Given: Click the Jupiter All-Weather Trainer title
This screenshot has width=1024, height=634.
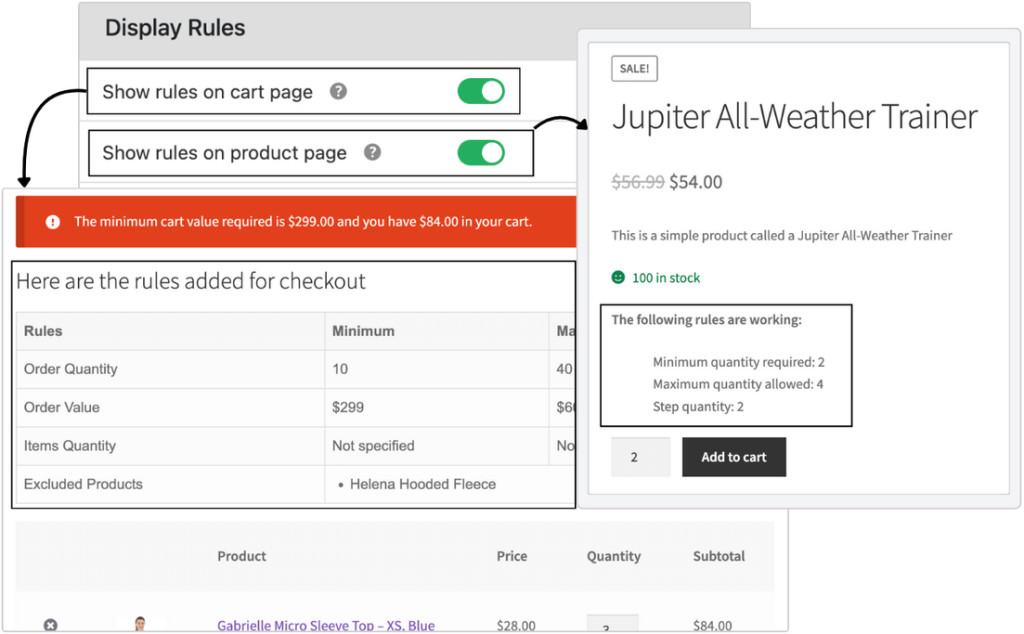Looking at the screenshot, I should coord(795,117).
